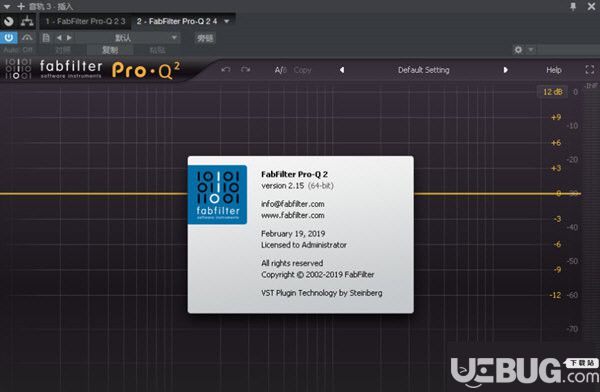The image size is (600, 392).
Task: Open the gear settings icon
Action: pos(518,50)
